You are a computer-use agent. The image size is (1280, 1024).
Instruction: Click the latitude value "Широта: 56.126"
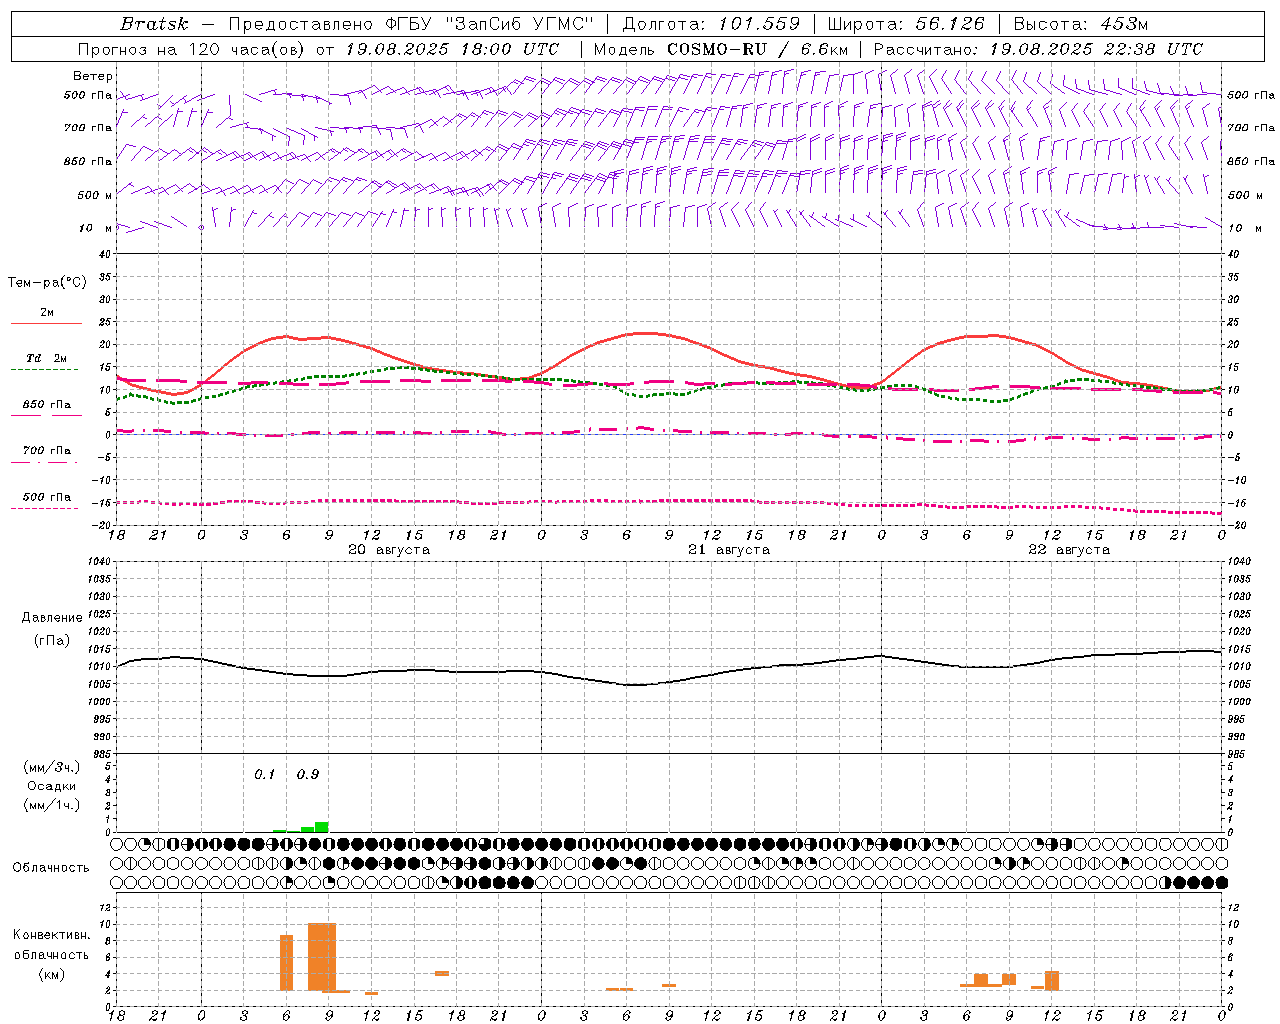point(906,24)
